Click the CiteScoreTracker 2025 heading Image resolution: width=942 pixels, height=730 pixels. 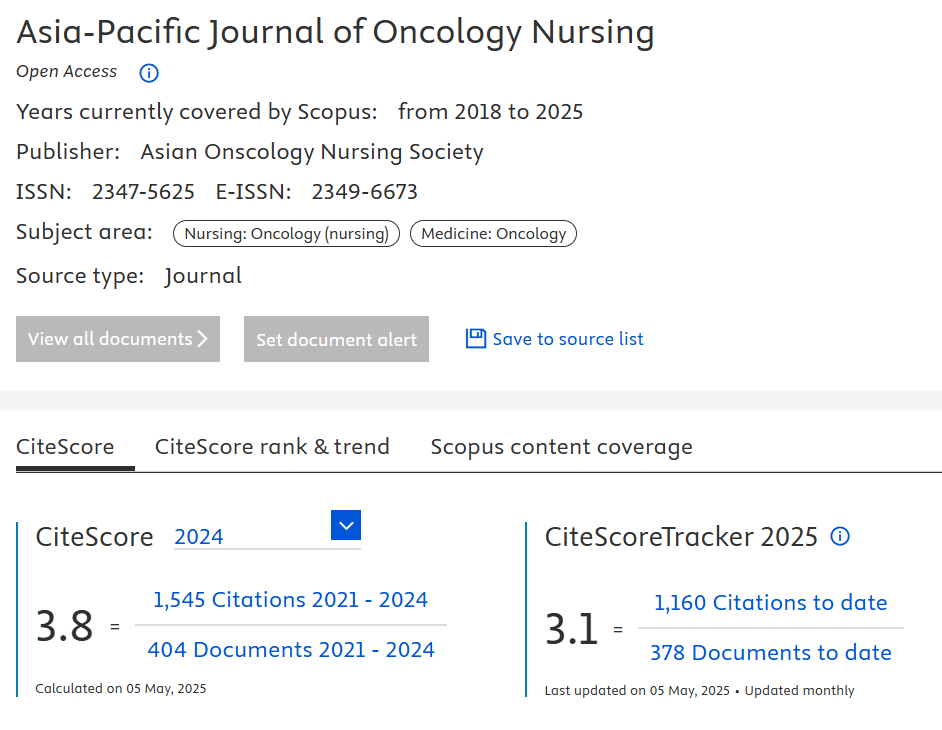coord(681,537)
